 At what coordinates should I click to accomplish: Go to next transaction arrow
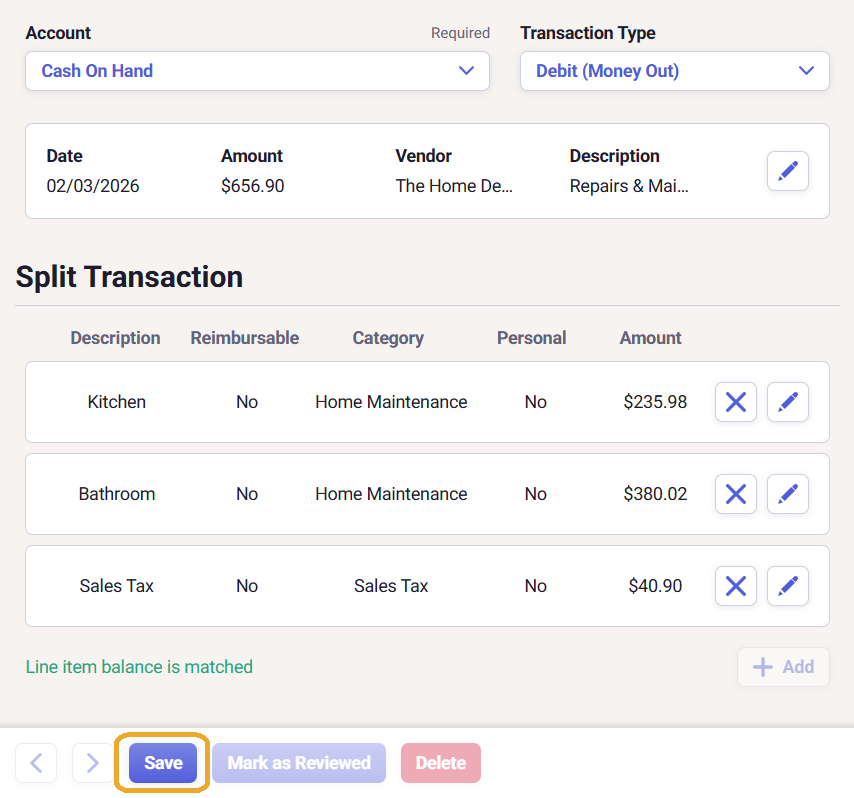pos(93,763)
